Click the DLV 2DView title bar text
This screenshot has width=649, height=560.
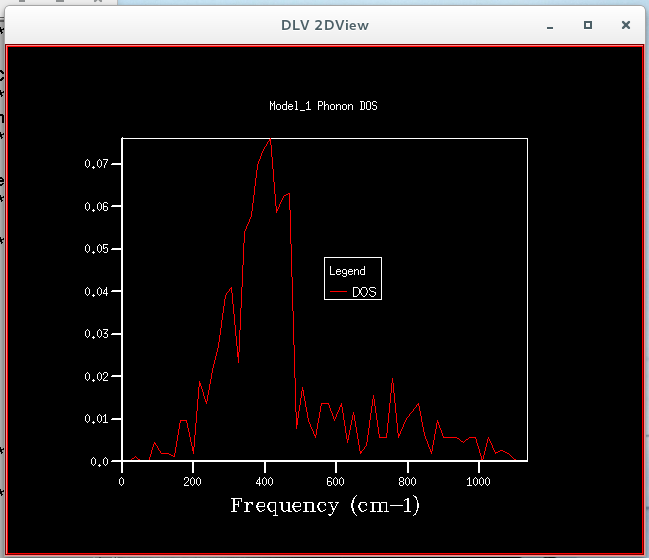[324, 25]
